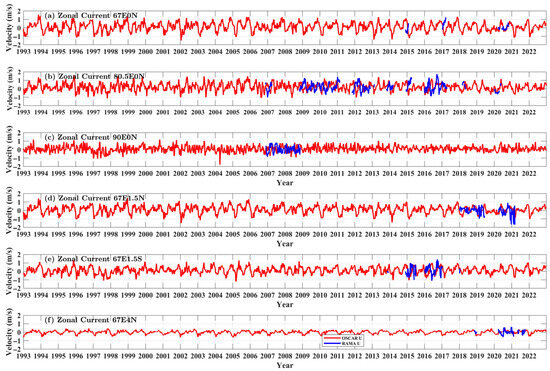Viewport: 550px width, 371px height.
Task: Click the "Year" axis label below panel (e)
Action: [x=284, y=305]
